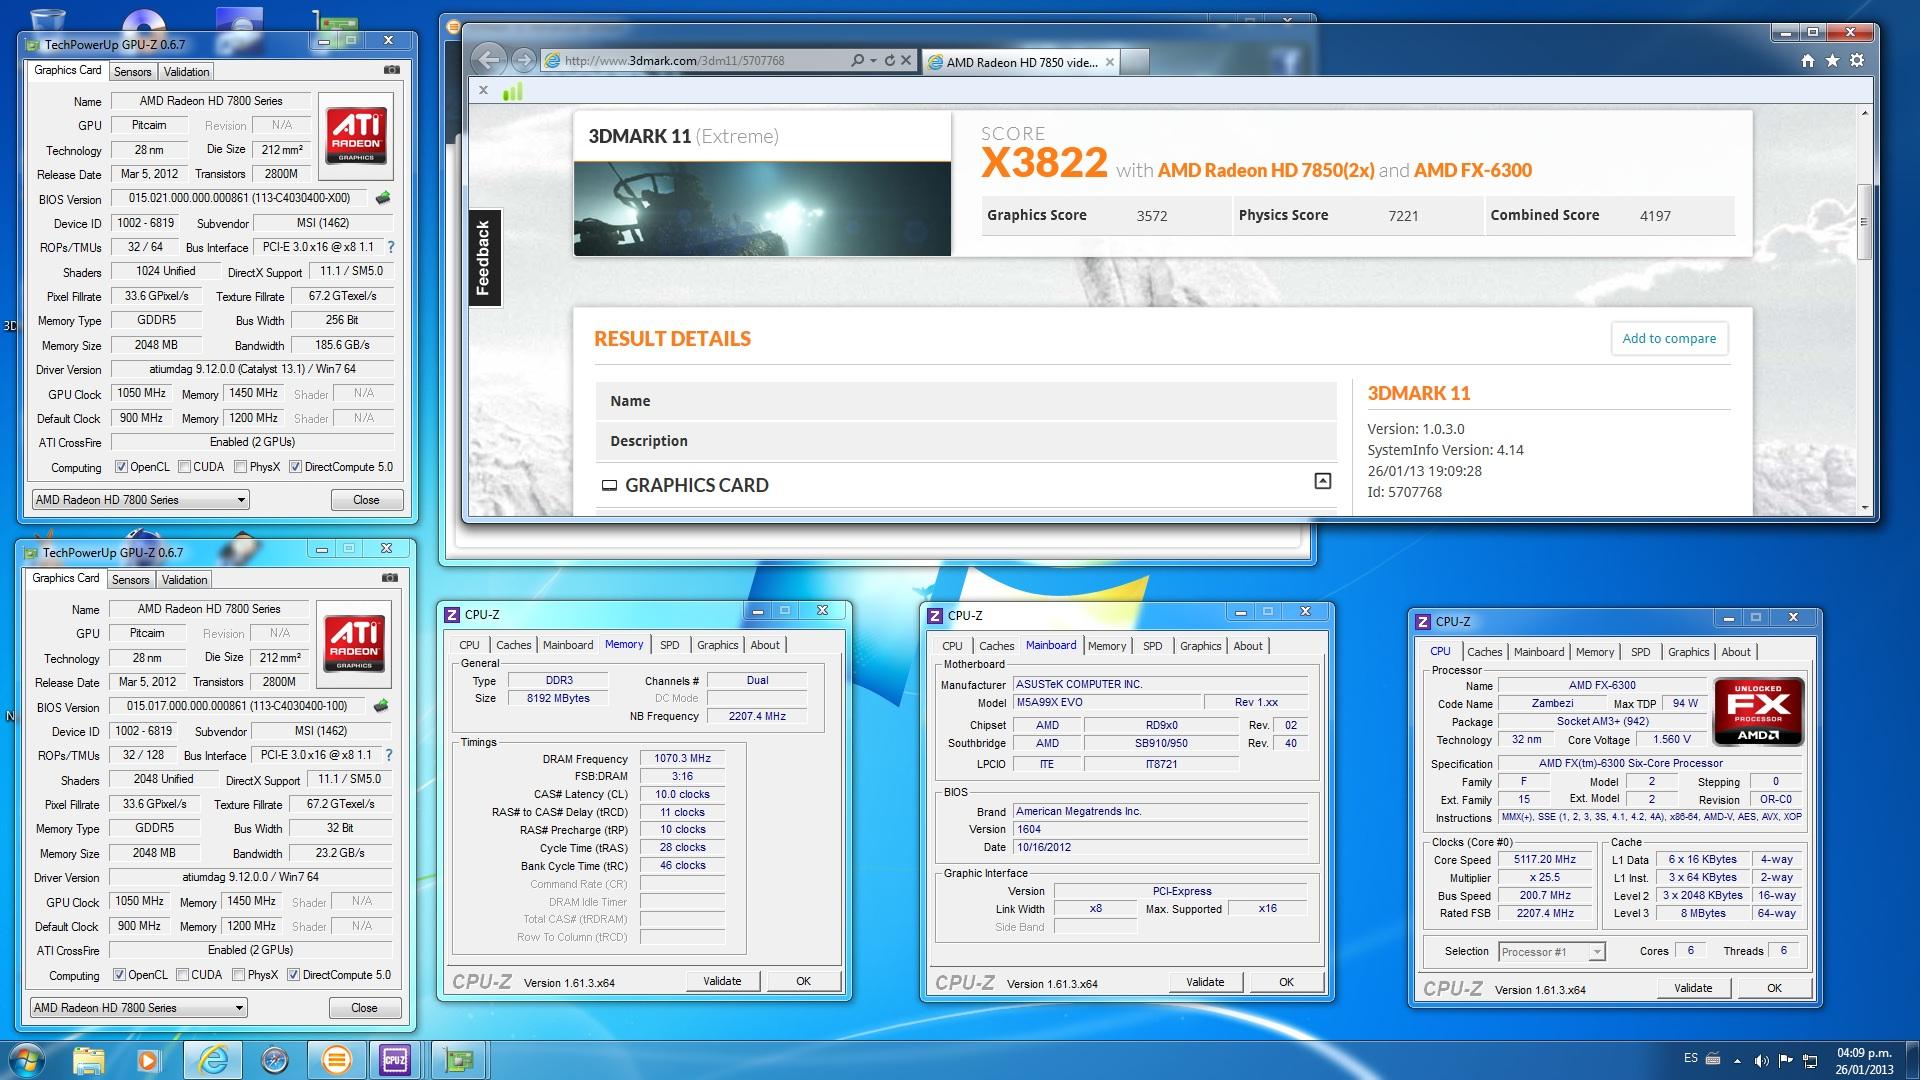Toggle PhysX checkbox in upper GPU-Z

[241, 467]
